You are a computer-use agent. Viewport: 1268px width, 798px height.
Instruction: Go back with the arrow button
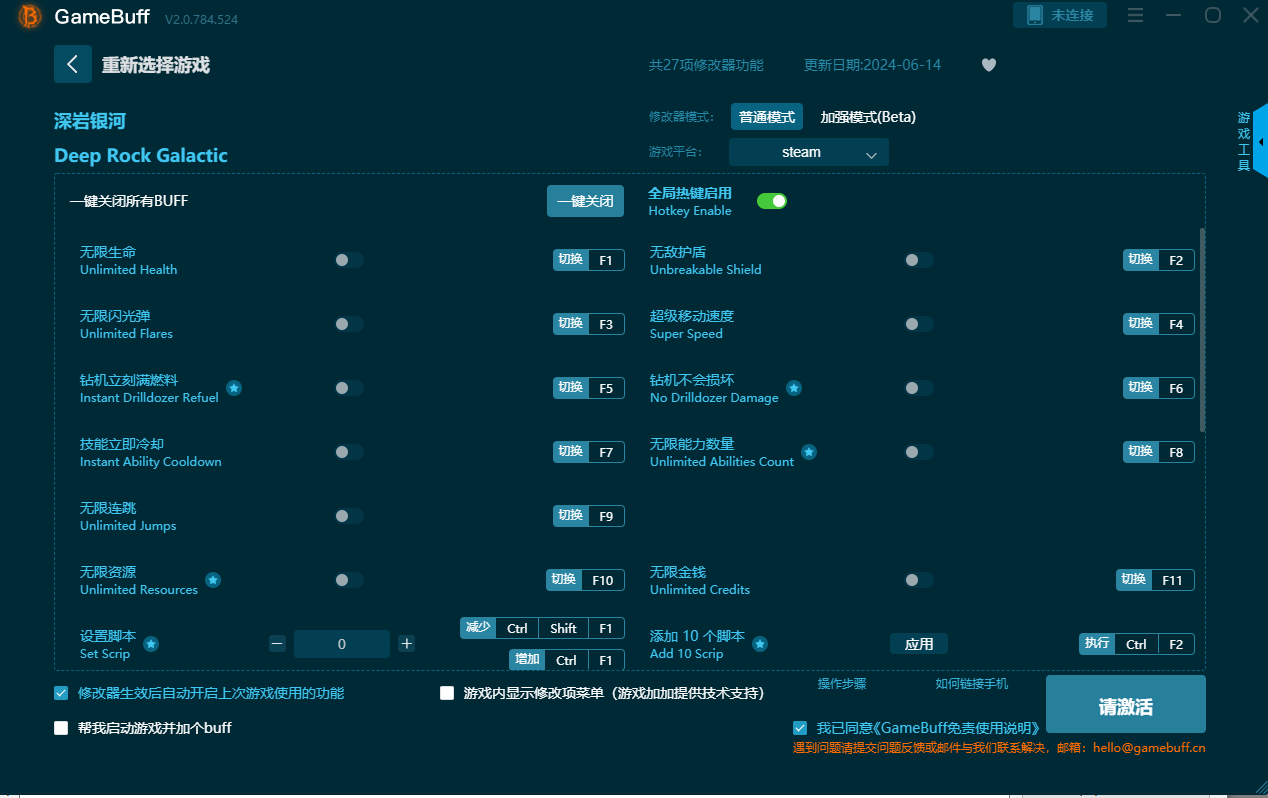(72, 64)
